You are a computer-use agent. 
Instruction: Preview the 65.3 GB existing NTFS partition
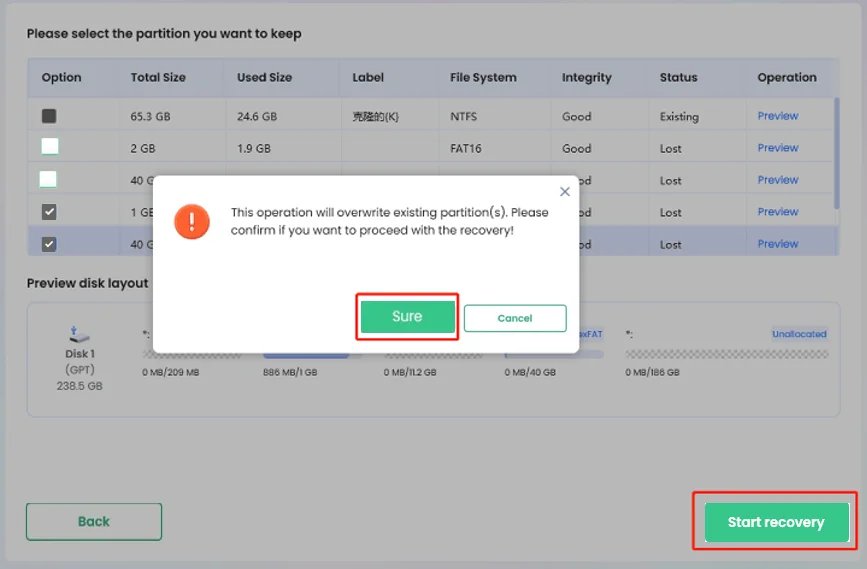click(x=777, y=116)
